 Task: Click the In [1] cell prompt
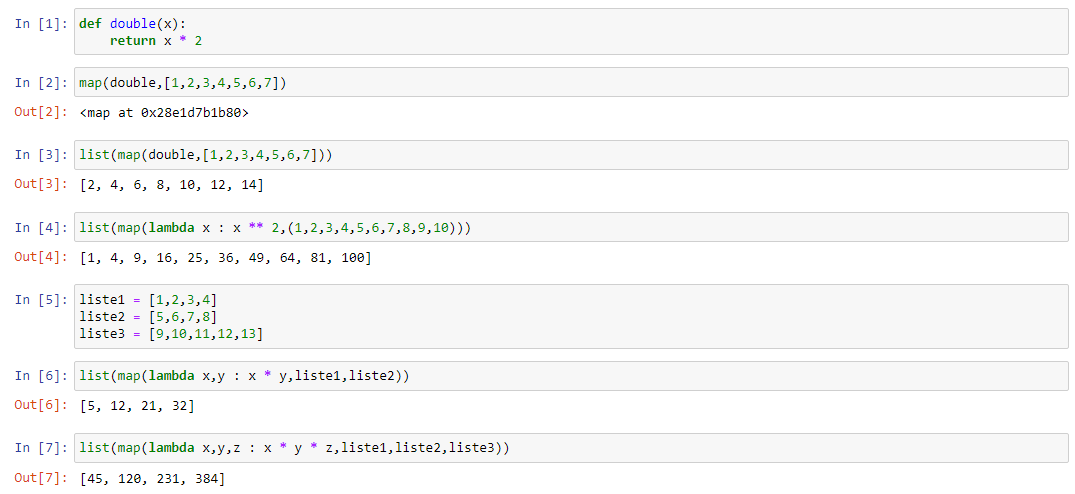[41, 23]
